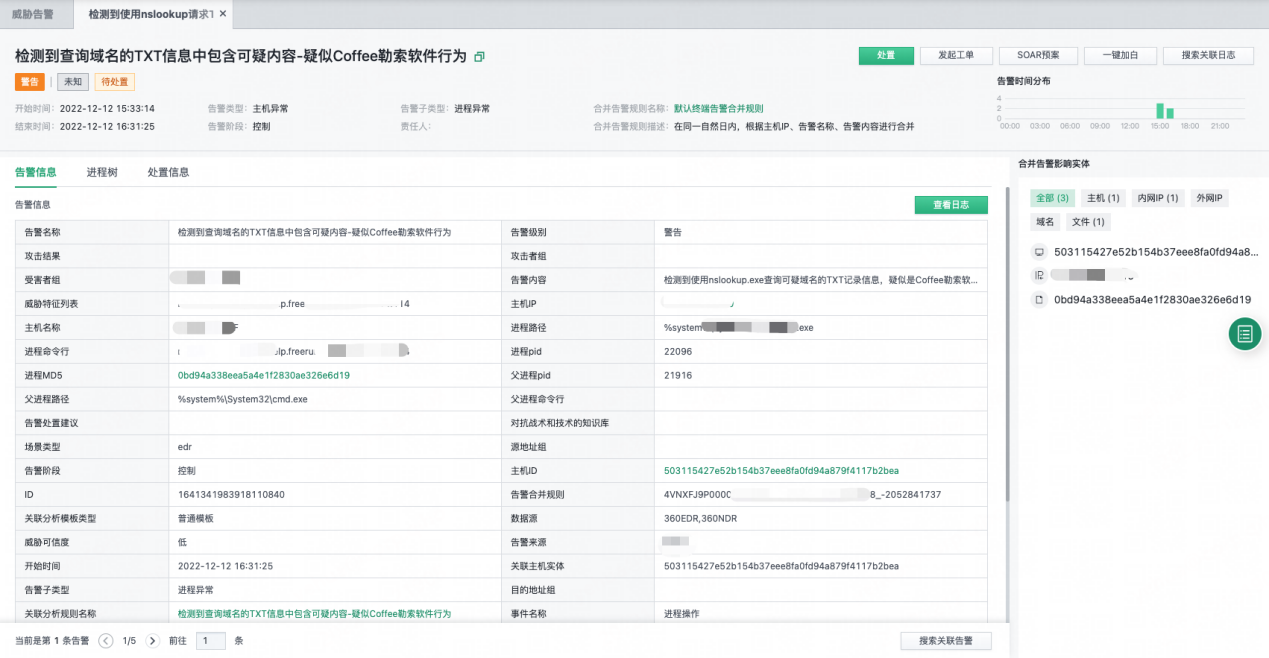Filter entities by 文件 (1)
Image resolution: width=1269 pixels, height=658 pixels.
[x=1088, y=221]
